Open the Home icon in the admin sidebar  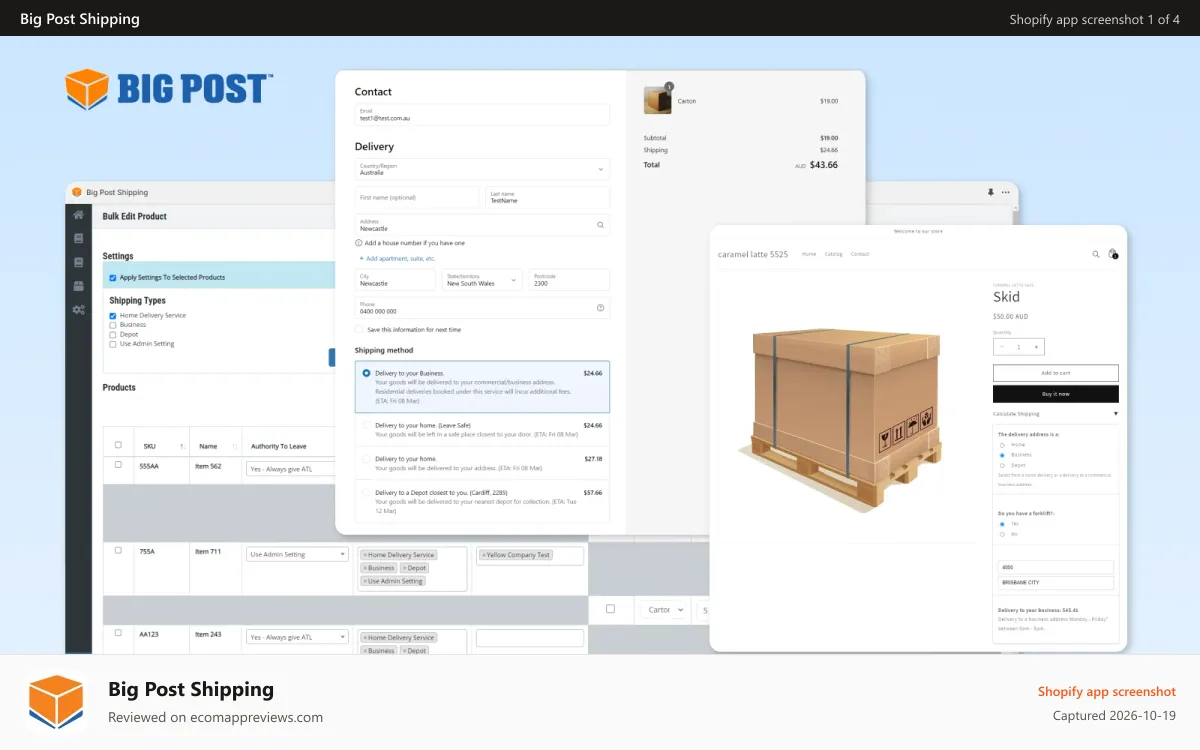click(79, 214)
